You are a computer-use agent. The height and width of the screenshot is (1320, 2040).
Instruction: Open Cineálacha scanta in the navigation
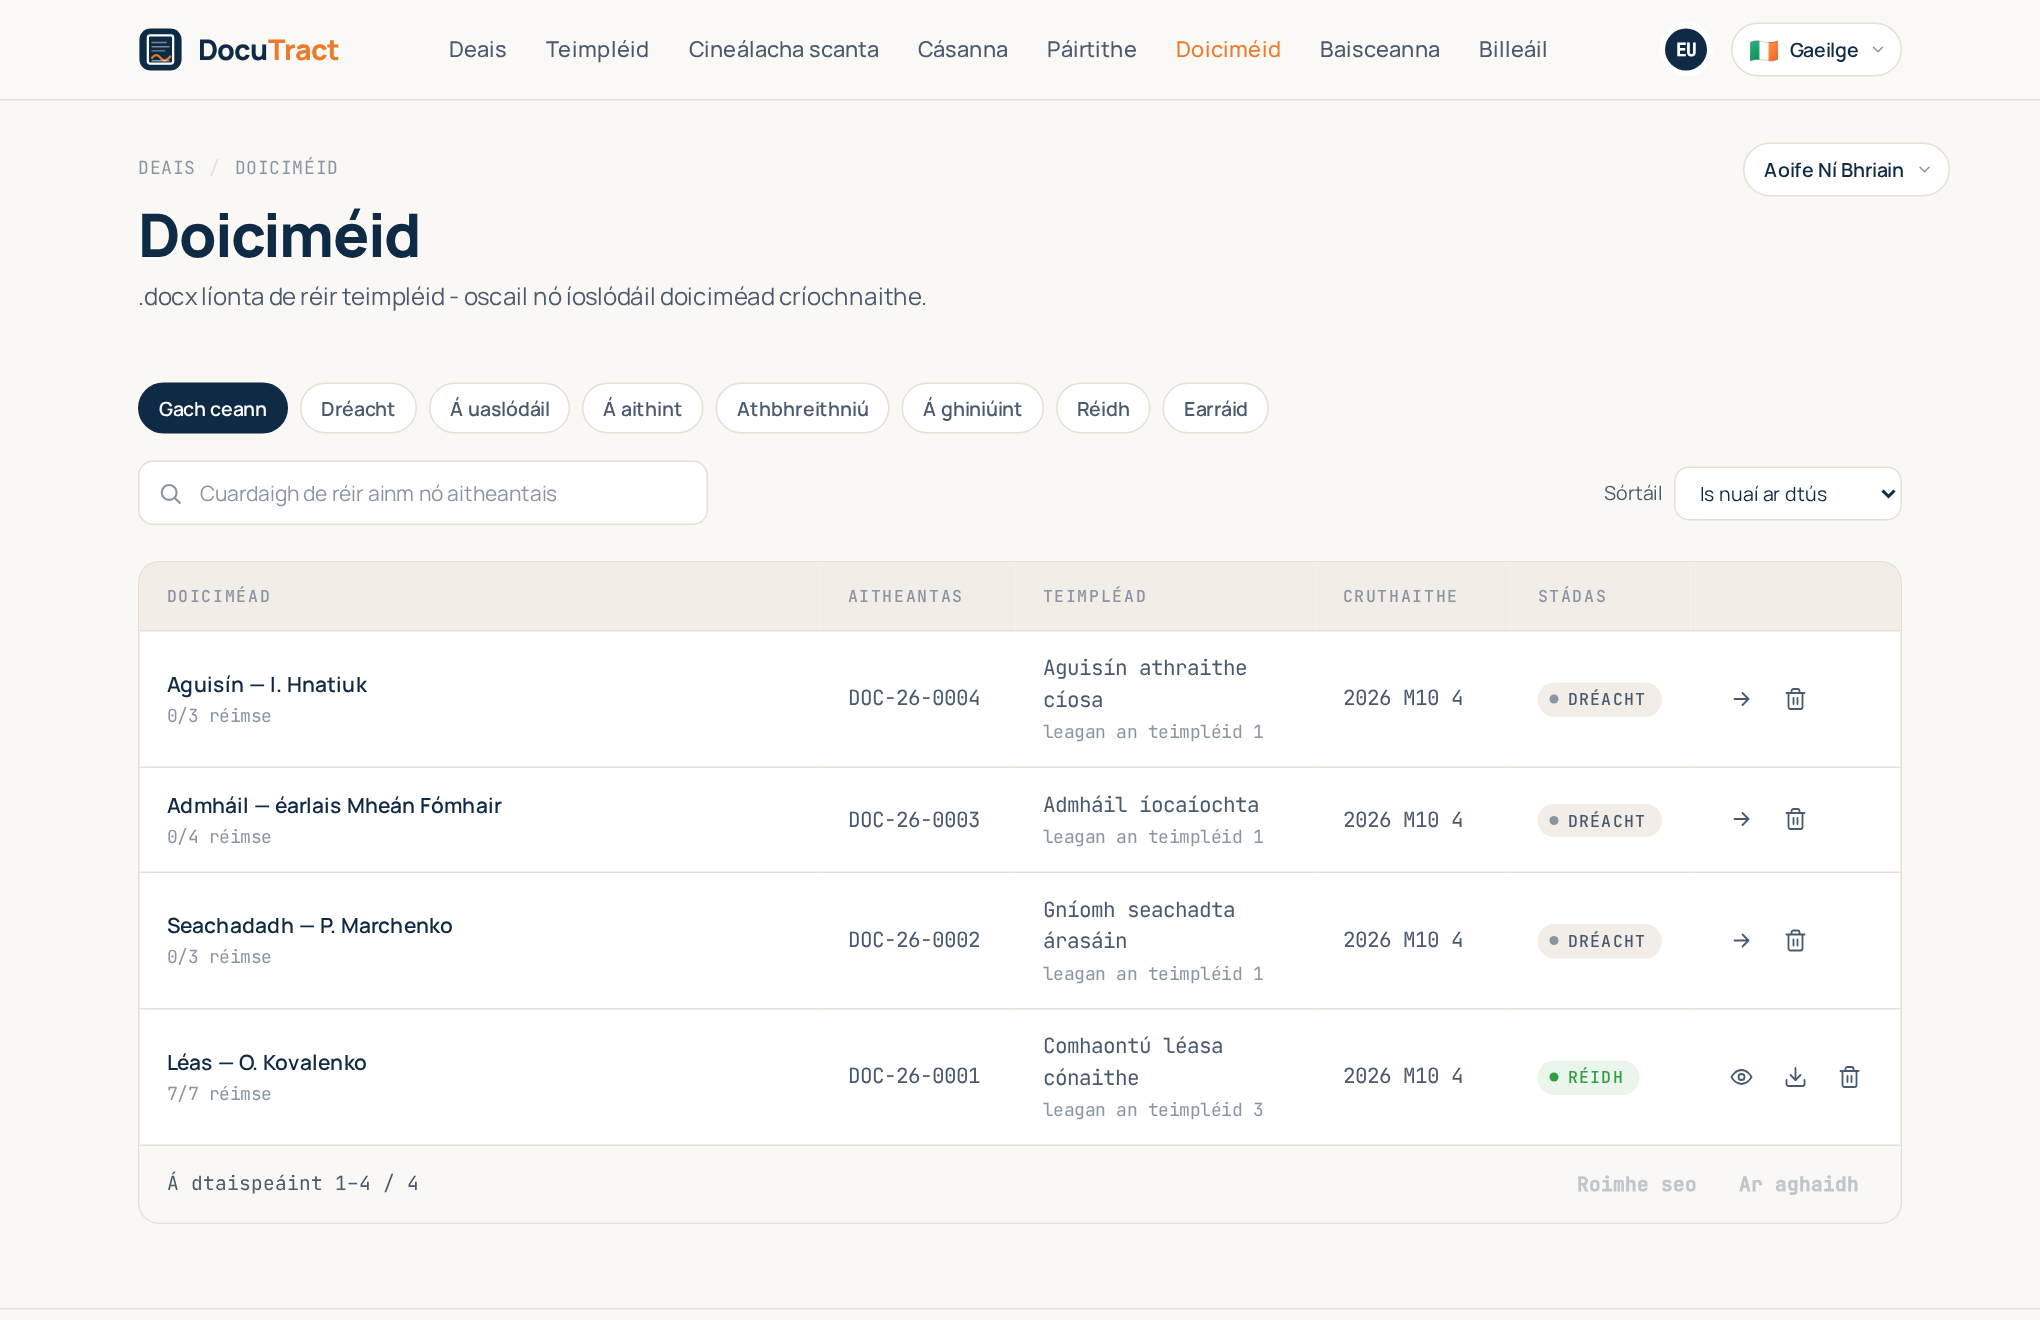coord(783,49)
